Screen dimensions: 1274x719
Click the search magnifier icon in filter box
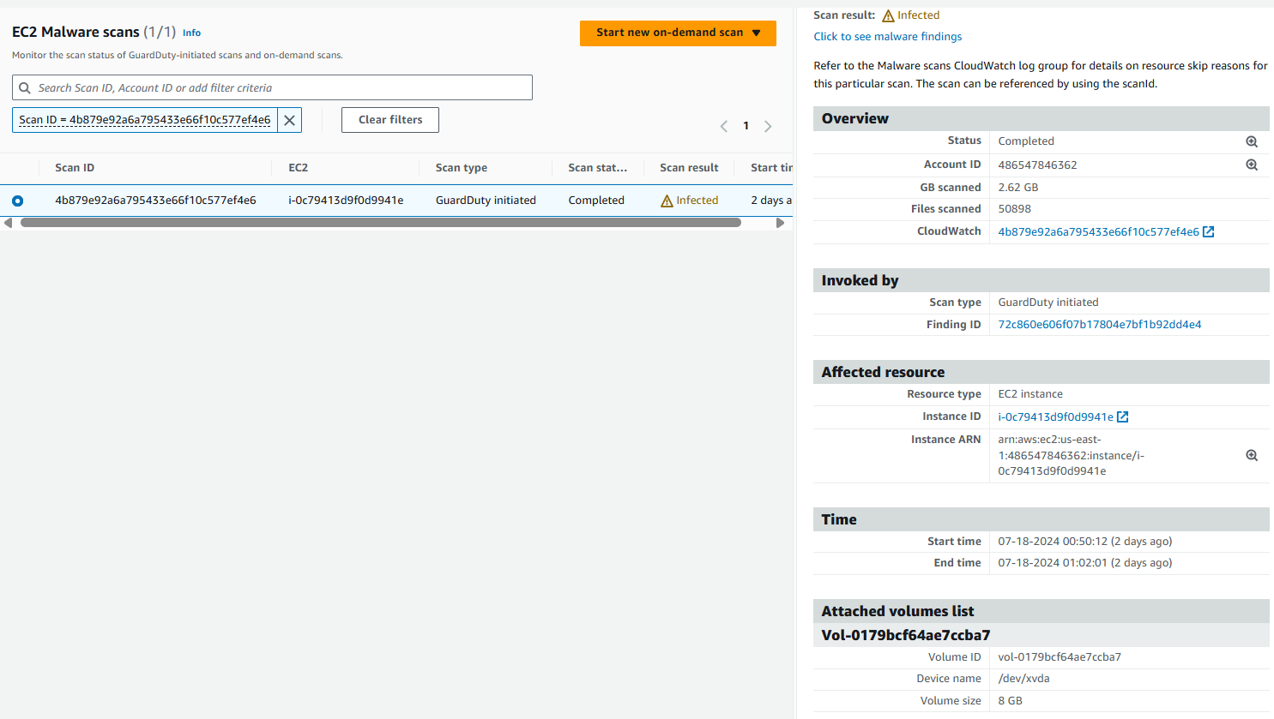point(25,88)
